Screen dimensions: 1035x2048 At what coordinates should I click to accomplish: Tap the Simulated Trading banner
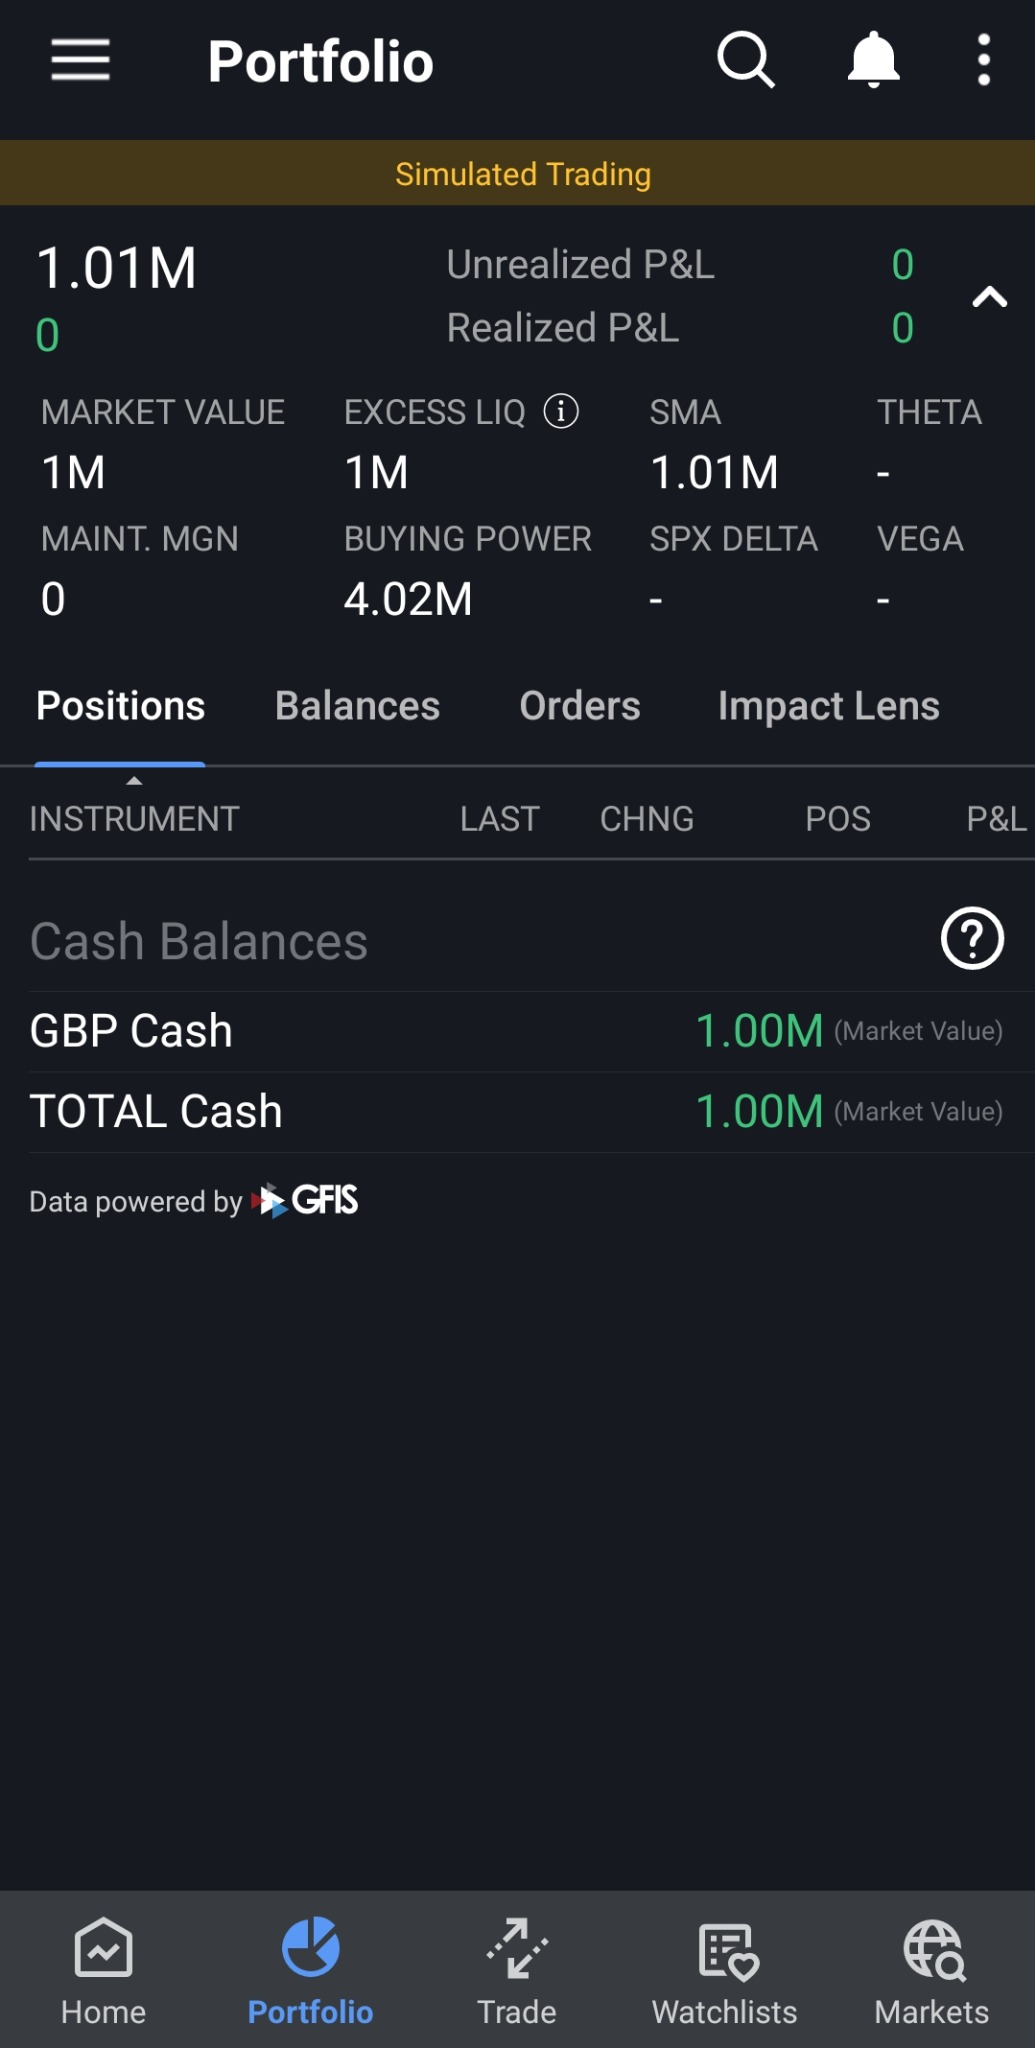pyautogui.click(x=517, y=173)
